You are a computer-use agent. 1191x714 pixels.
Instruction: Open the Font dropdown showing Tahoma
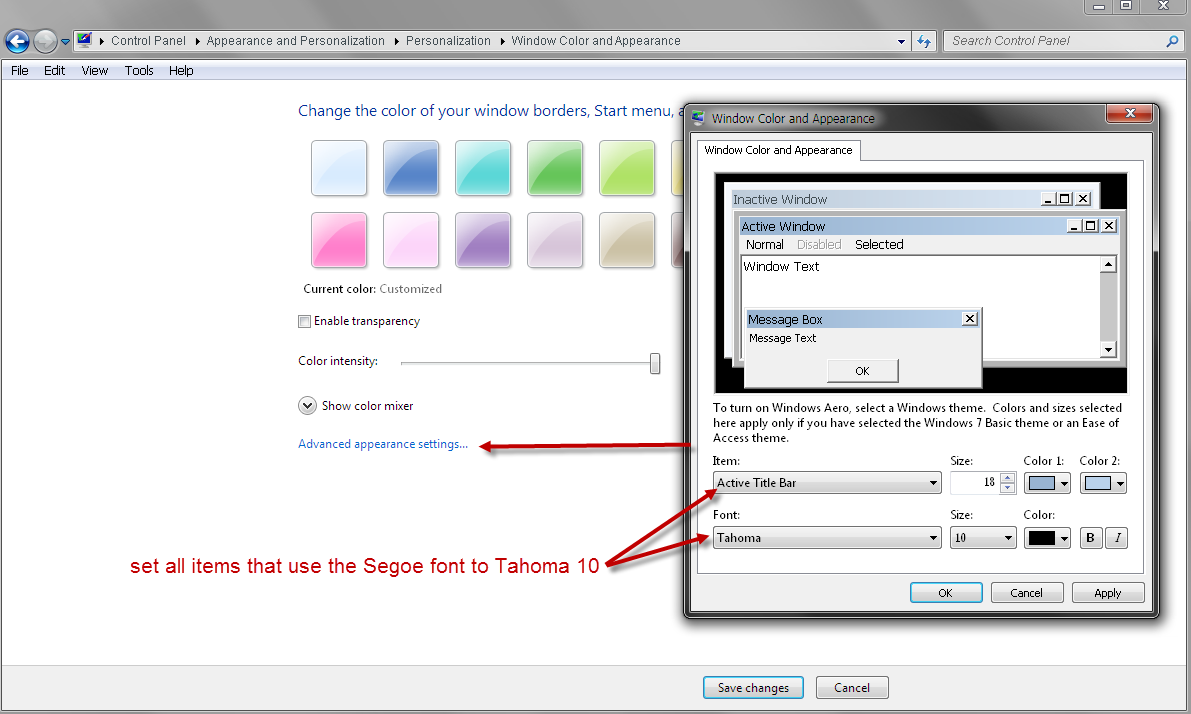tap(827, 538)
